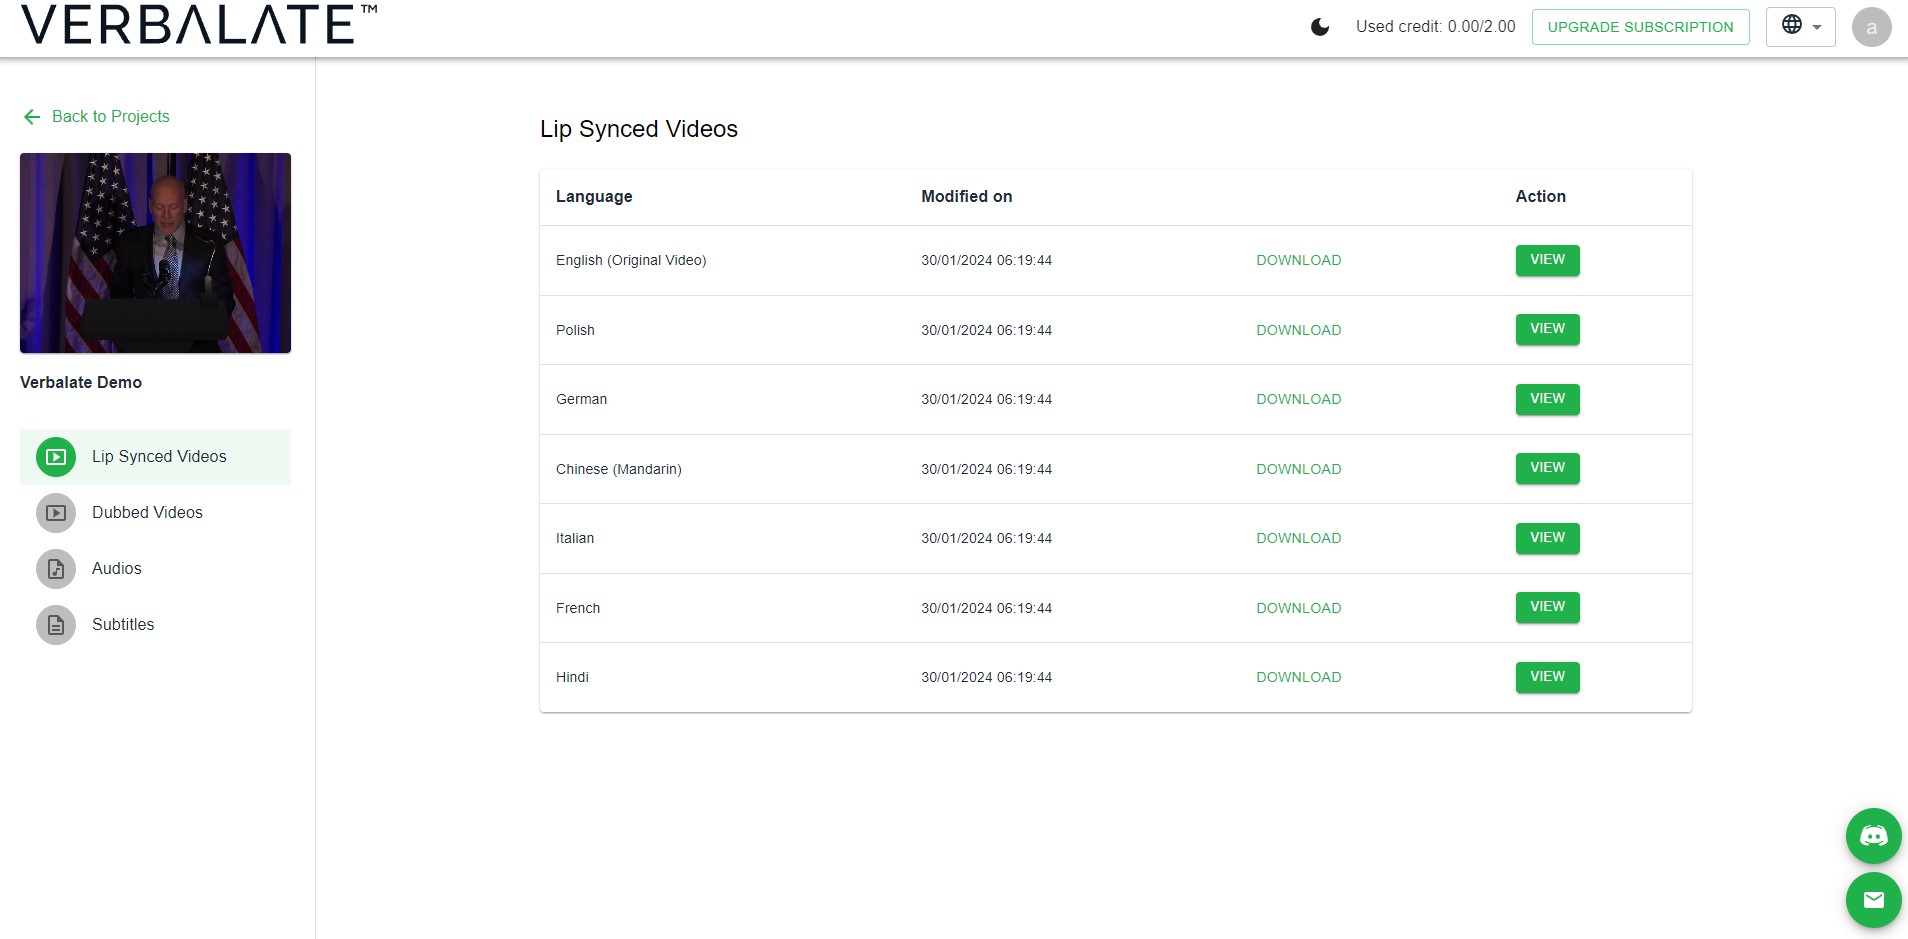
Task: View the French video
Action: [1547, 607]
